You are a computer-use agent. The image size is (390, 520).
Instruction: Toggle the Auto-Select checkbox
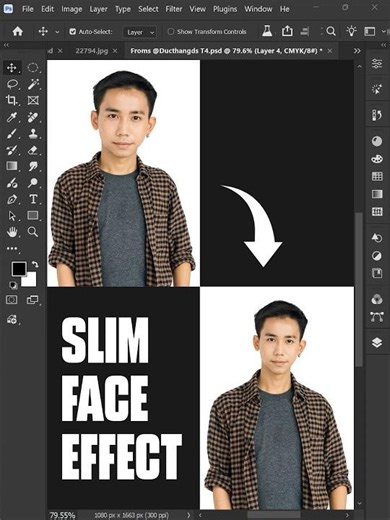72,32
